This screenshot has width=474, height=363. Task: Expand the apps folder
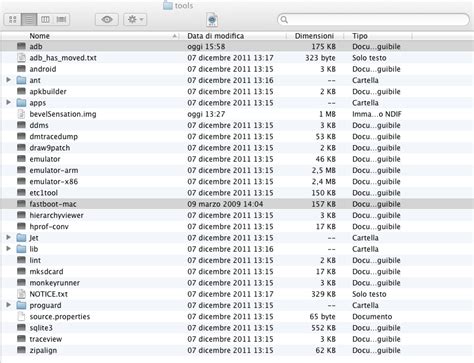(x=9, y=102)
